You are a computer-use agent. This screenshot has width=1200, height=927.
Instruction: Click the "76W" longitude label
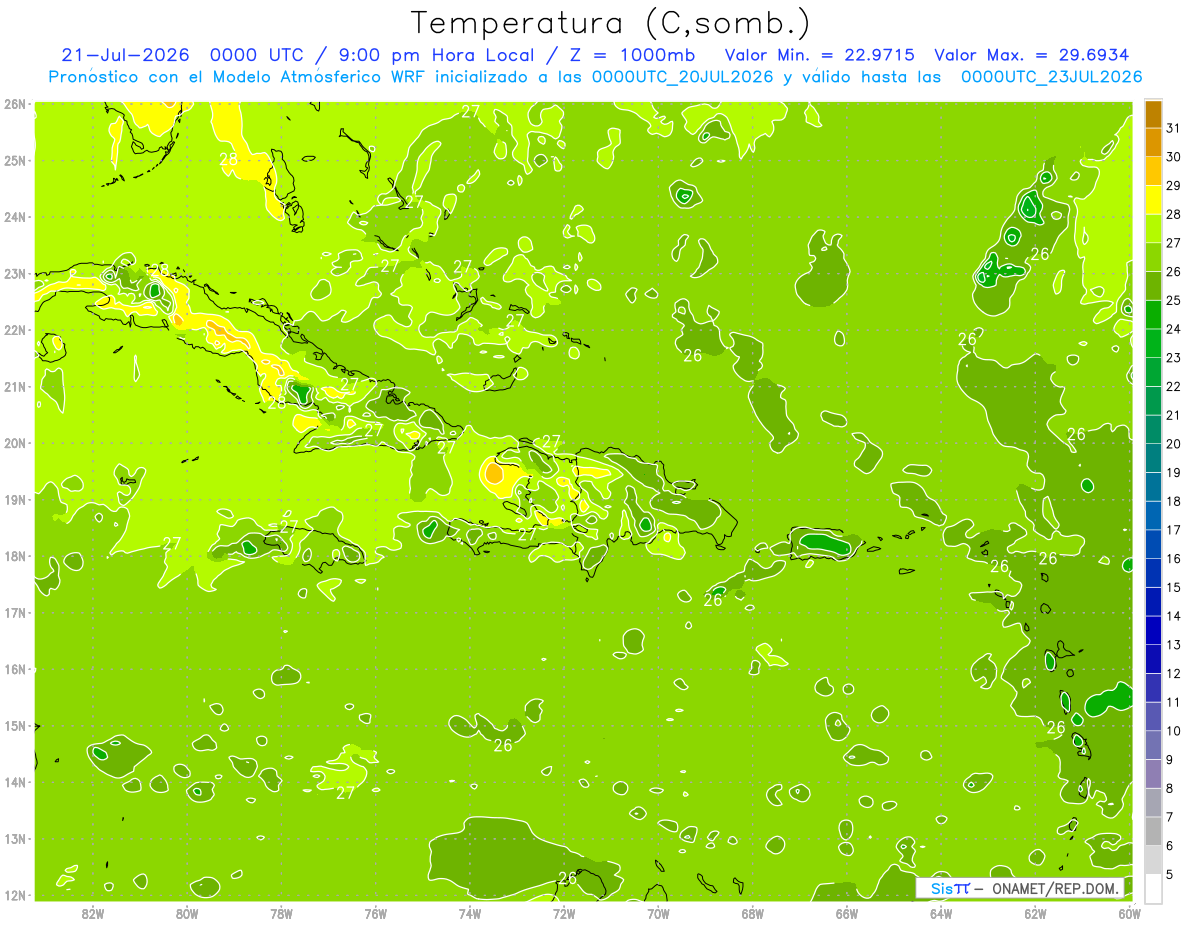(375, 913)
